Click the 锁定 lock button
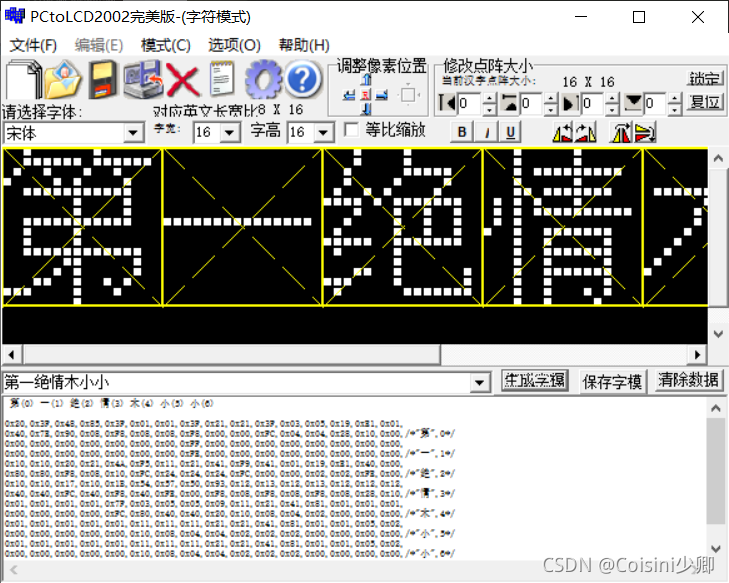Screen dimensions: 729x583 coord(705,79)
